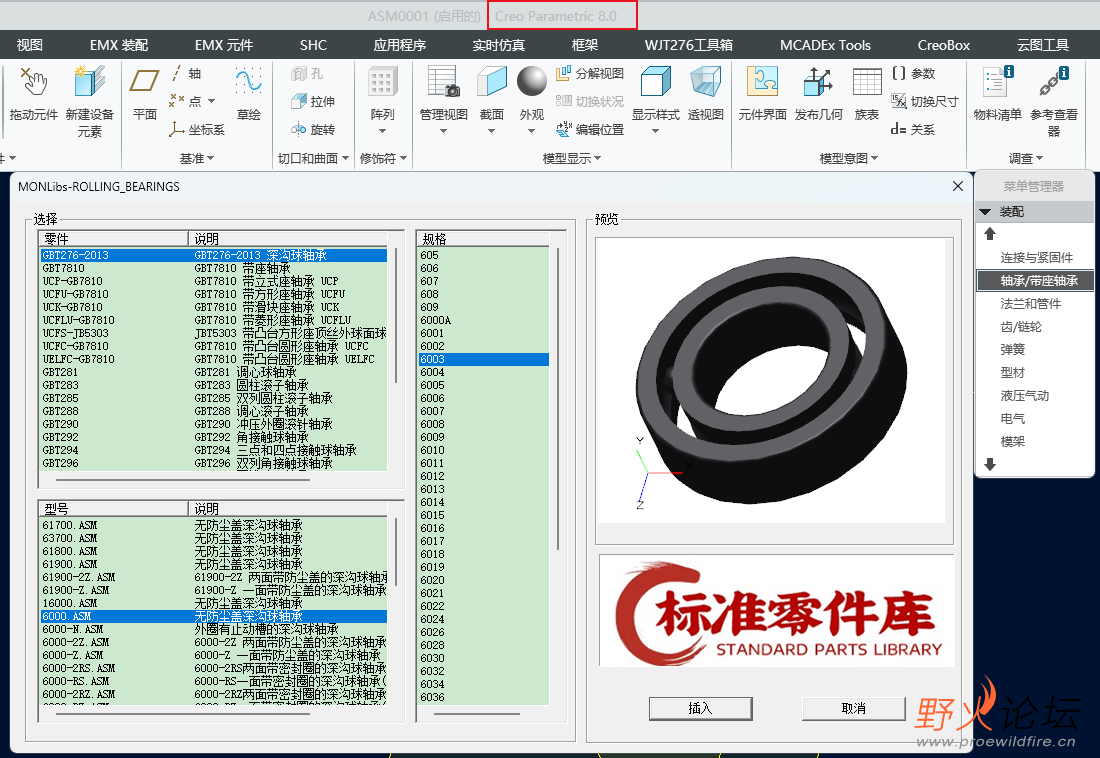Collapse the 装配 menu section
1100x758 pixels.
(986, 212)
